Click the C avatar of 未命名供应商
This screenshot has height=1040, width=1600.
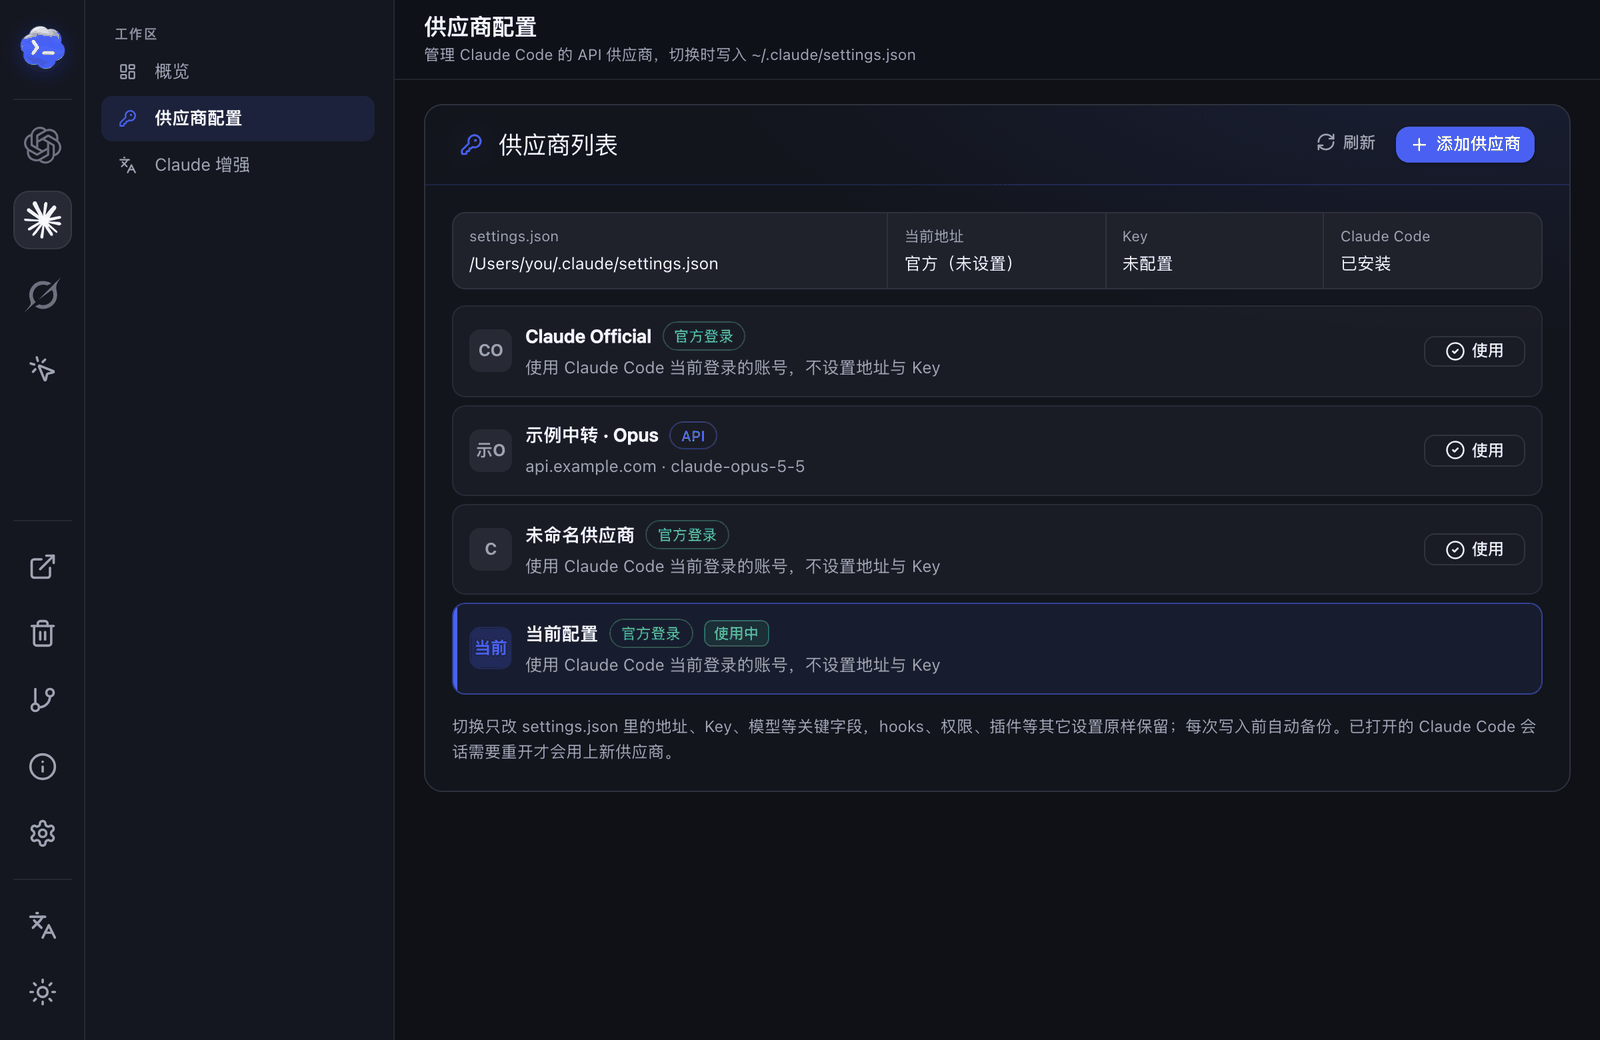(491, 549)
